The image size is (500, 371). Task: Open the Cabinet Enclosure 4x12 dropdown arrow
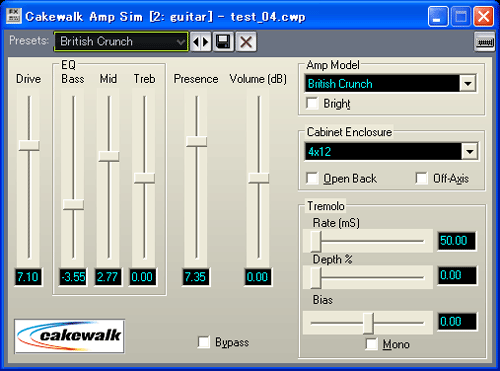470,152
